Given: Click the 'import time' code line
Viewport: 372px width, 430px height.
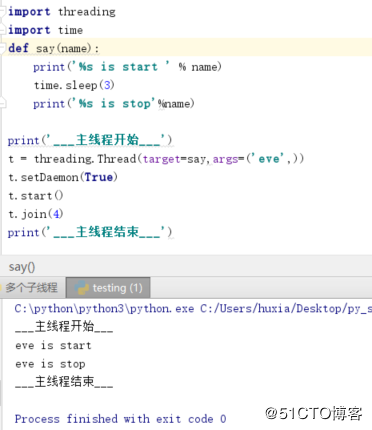Looking at the screenshot, I should tap(45, 30).
